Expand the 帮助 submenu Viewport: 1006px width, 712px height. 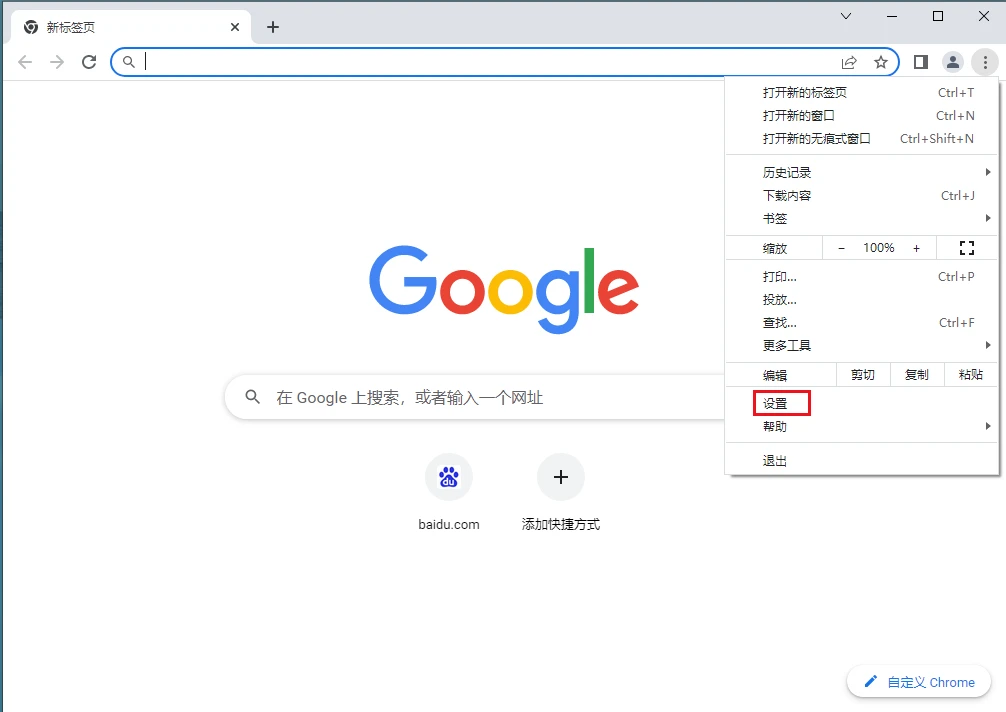(862, 427)
